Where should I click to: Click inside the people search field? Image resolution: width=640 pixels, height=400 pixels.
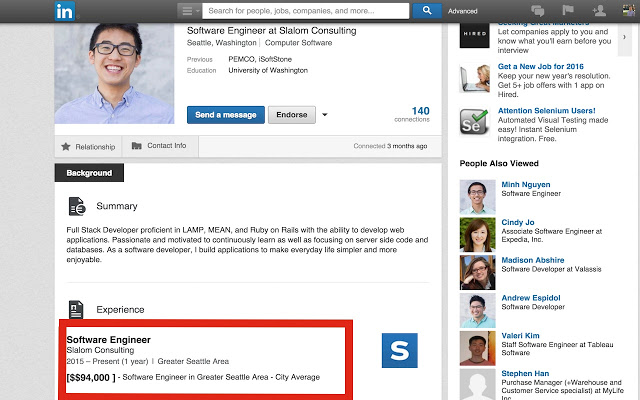(x=306, y=11)
